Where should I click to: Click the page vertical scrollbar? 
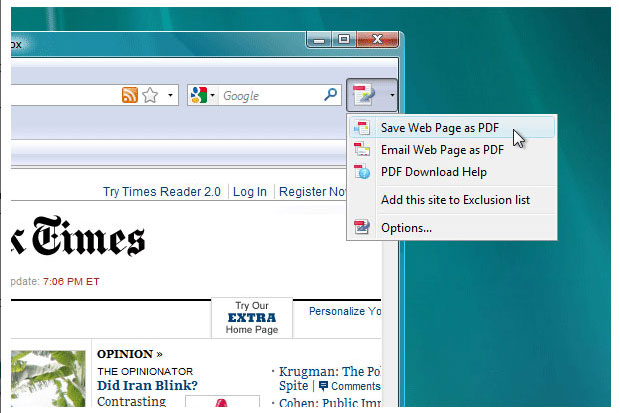click(x=389, y=324)
